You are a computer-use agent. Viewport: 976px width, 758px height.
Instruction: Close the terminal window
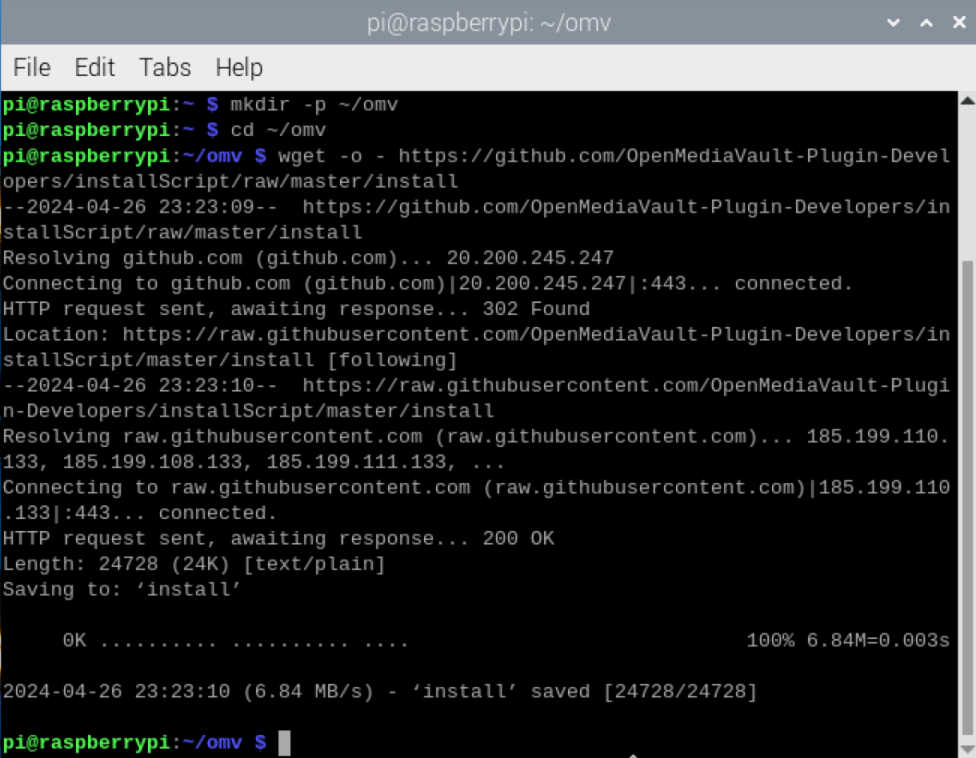coord(959,22)
